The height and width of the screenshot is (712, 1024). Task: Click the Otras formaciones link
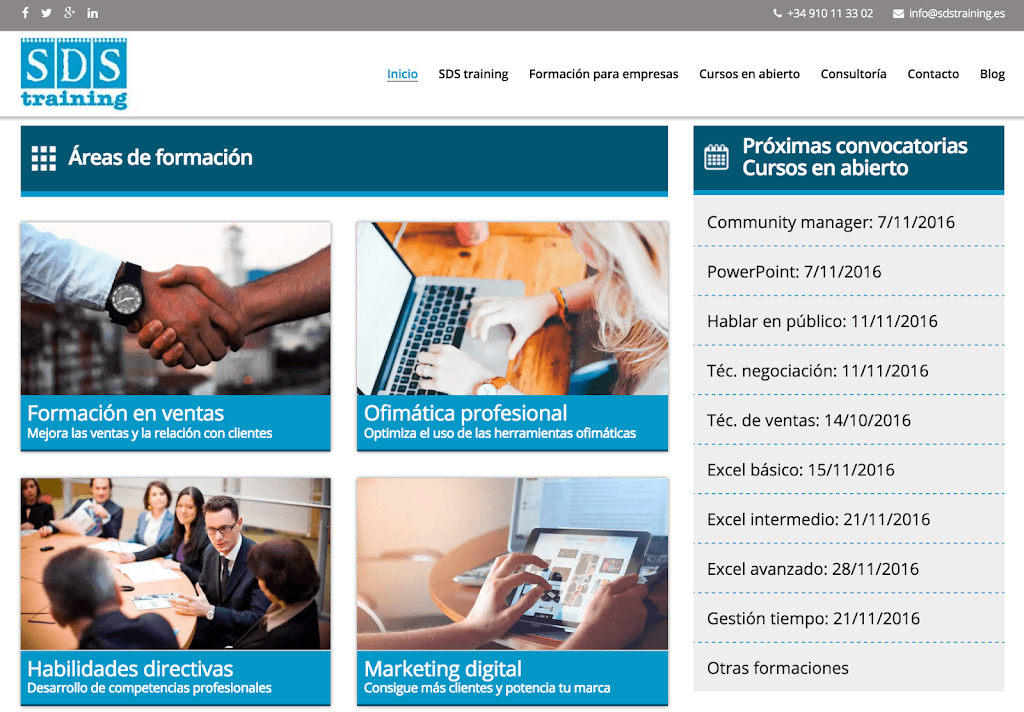(777, 668)
